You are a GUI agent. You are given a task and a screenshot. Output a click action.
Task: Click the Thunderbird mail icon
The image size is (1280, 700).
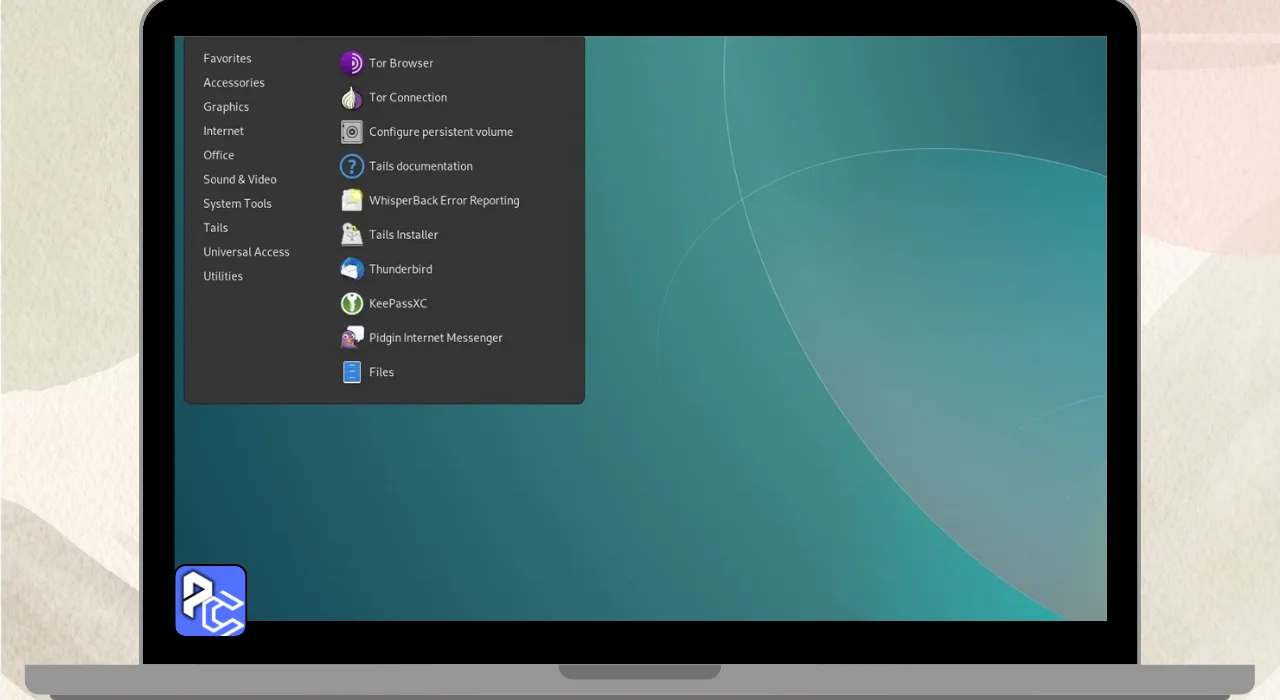351,269
